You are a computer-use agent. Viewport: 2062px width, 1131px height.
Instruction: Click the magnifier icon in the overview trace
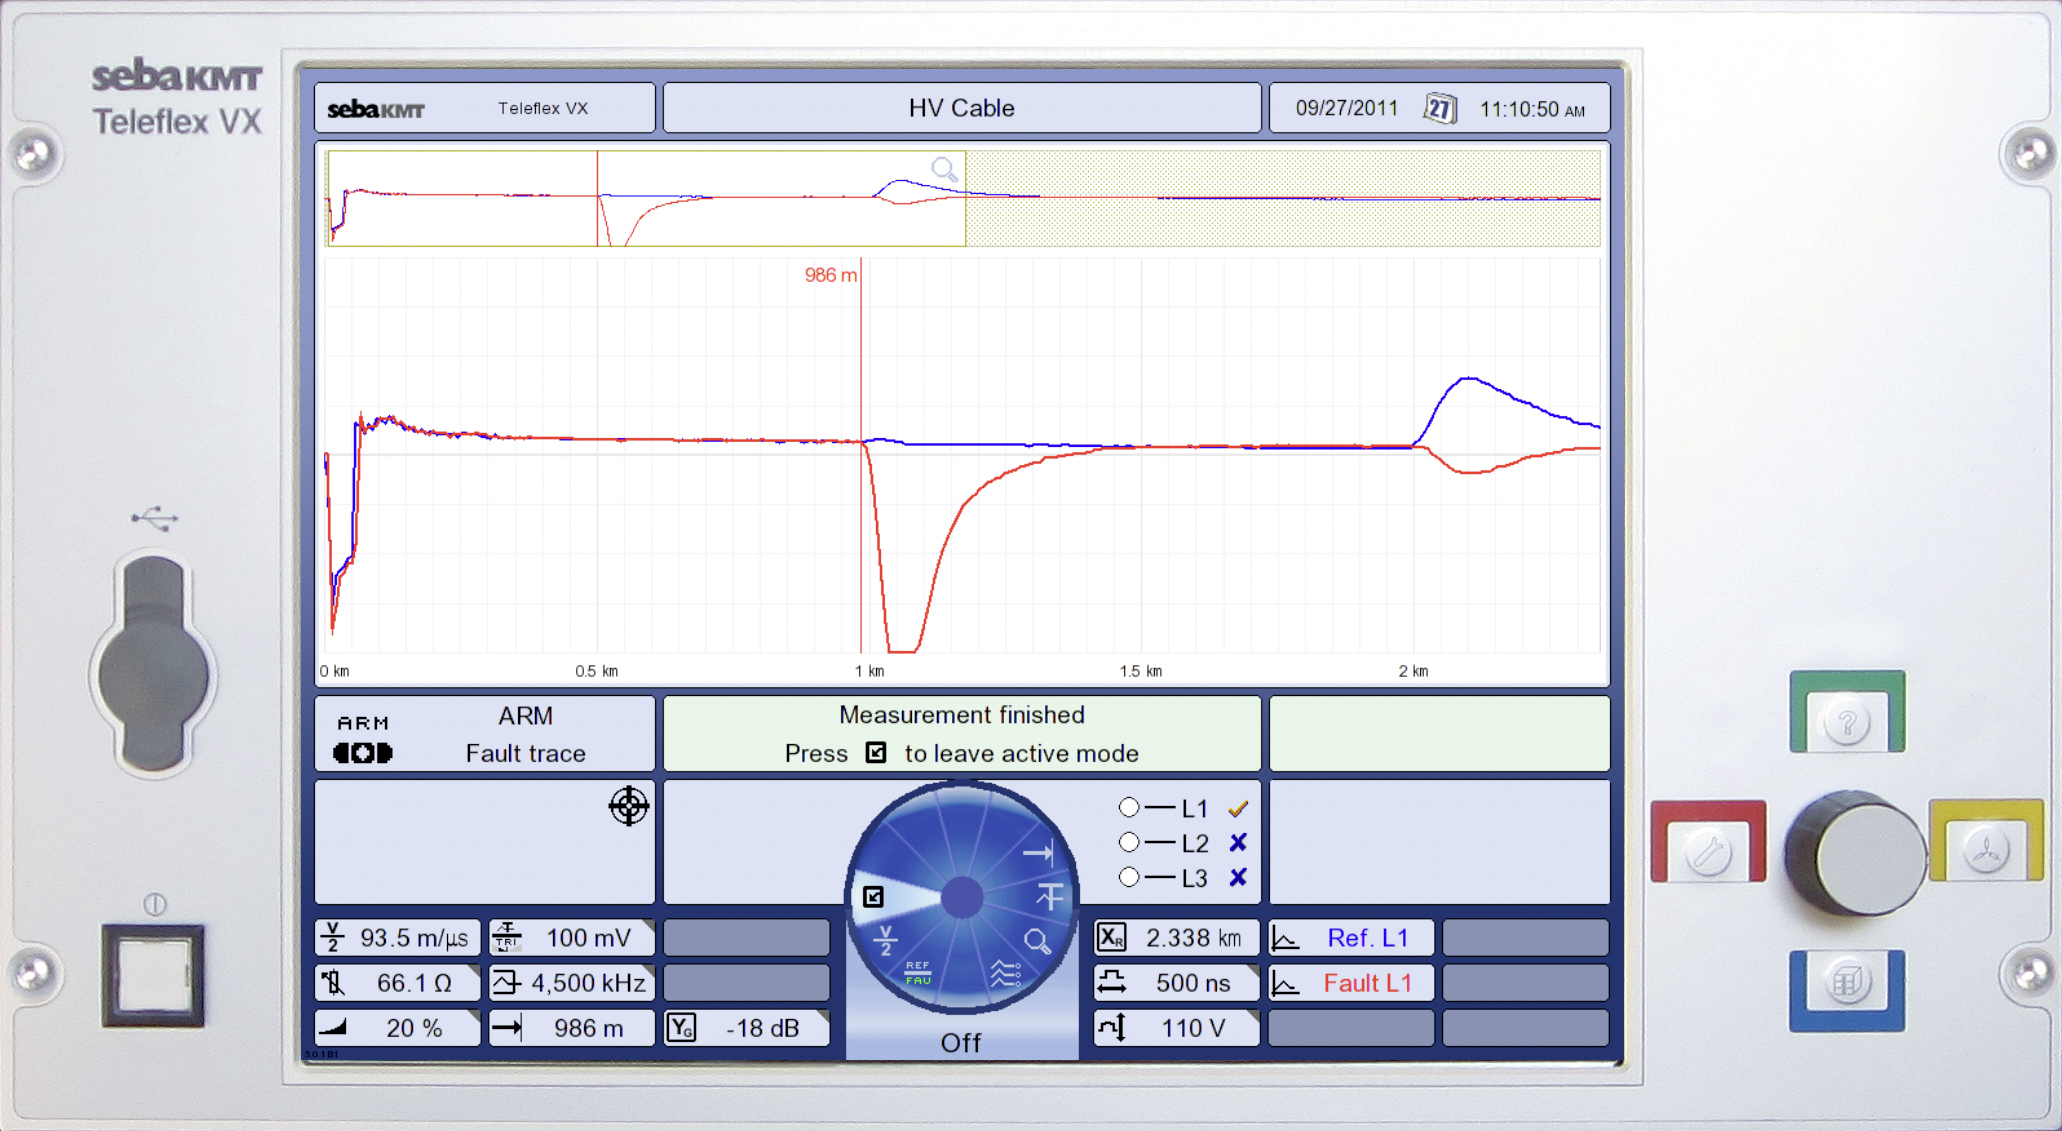(x=944, y=169)
